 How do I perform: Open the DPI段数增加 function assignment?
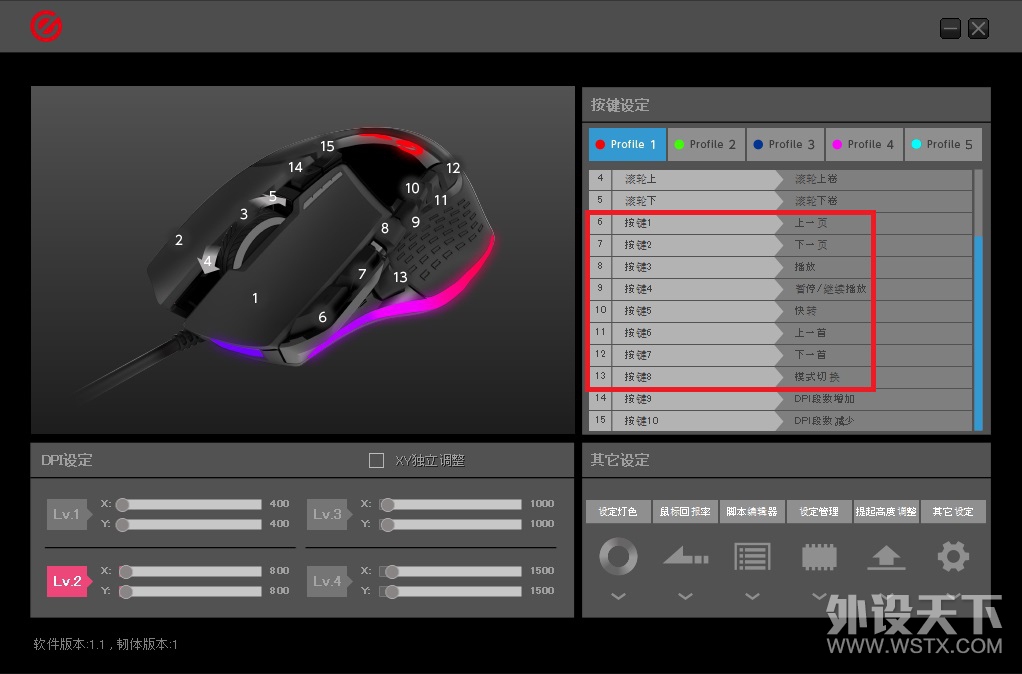824,398
